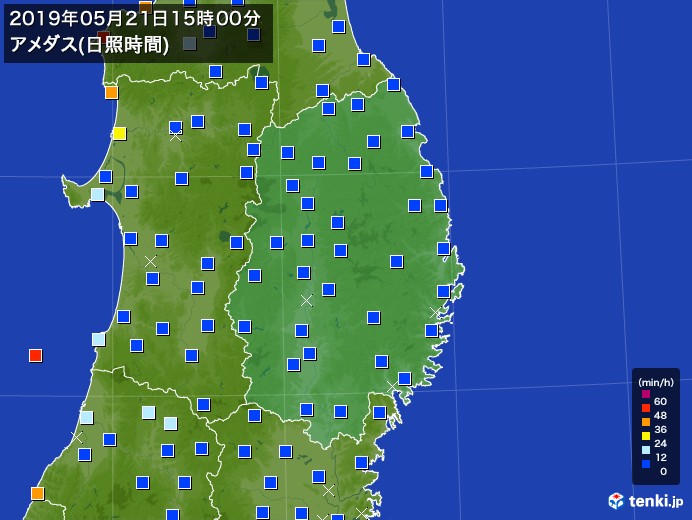Click the light blue marker on Oga peninsula

pos(98,194)
